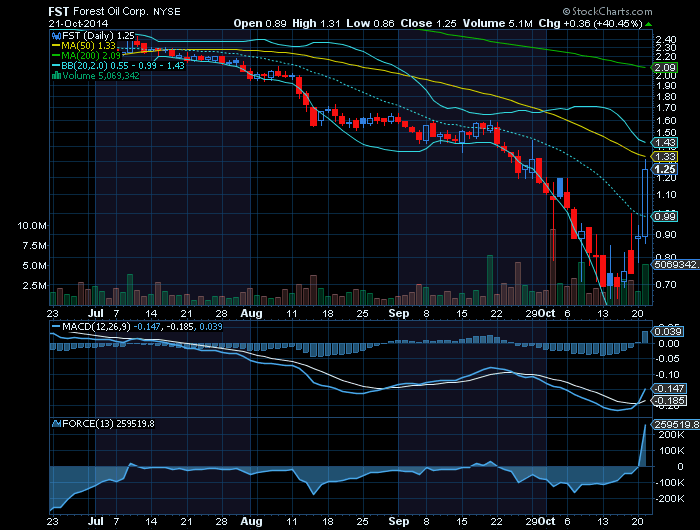Click the 5069342 volume tag on axis
700x530 pixels.
[x=676, y=265]
